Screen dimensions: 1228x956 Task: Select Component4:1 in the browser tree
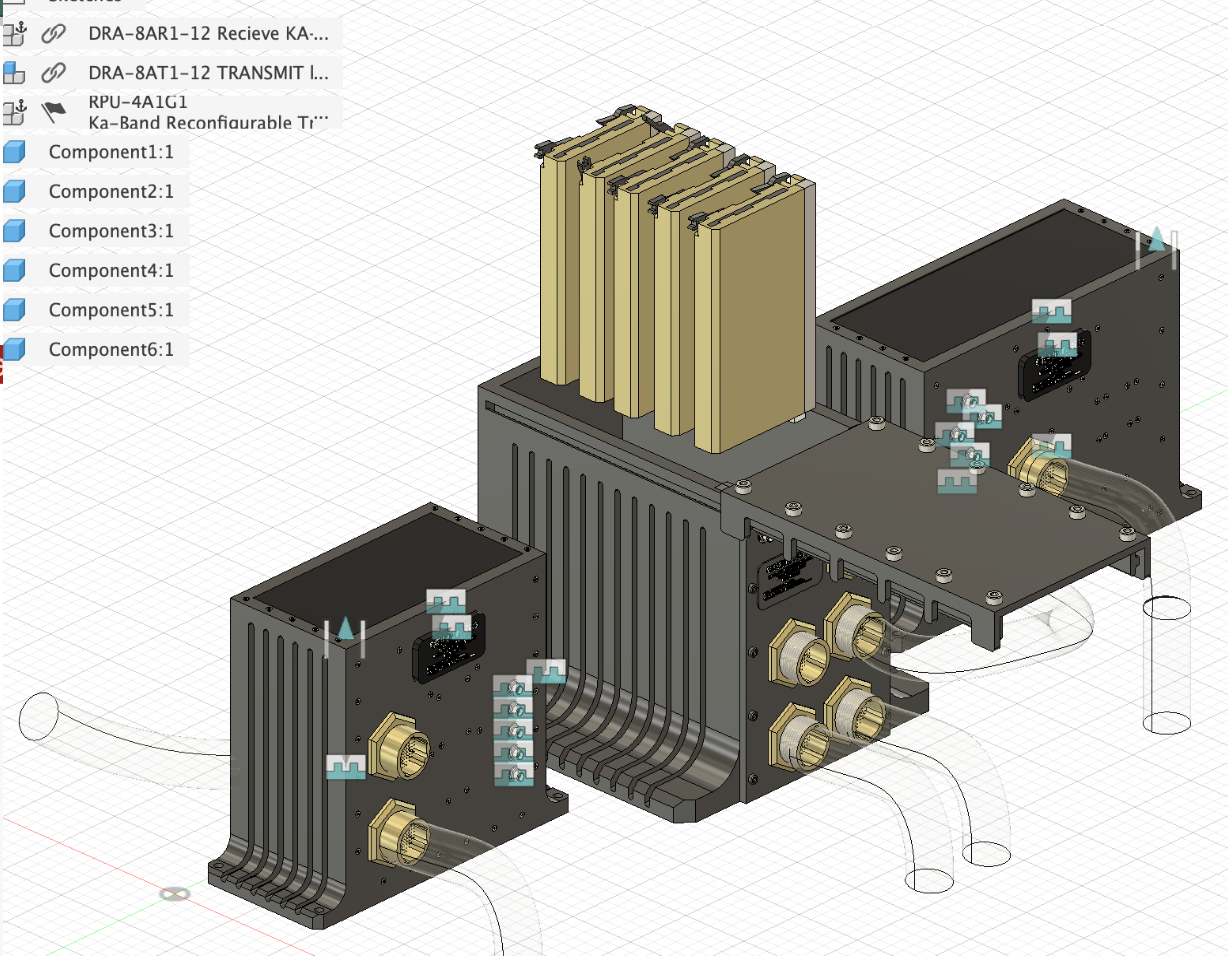click(x=95, y=270)
